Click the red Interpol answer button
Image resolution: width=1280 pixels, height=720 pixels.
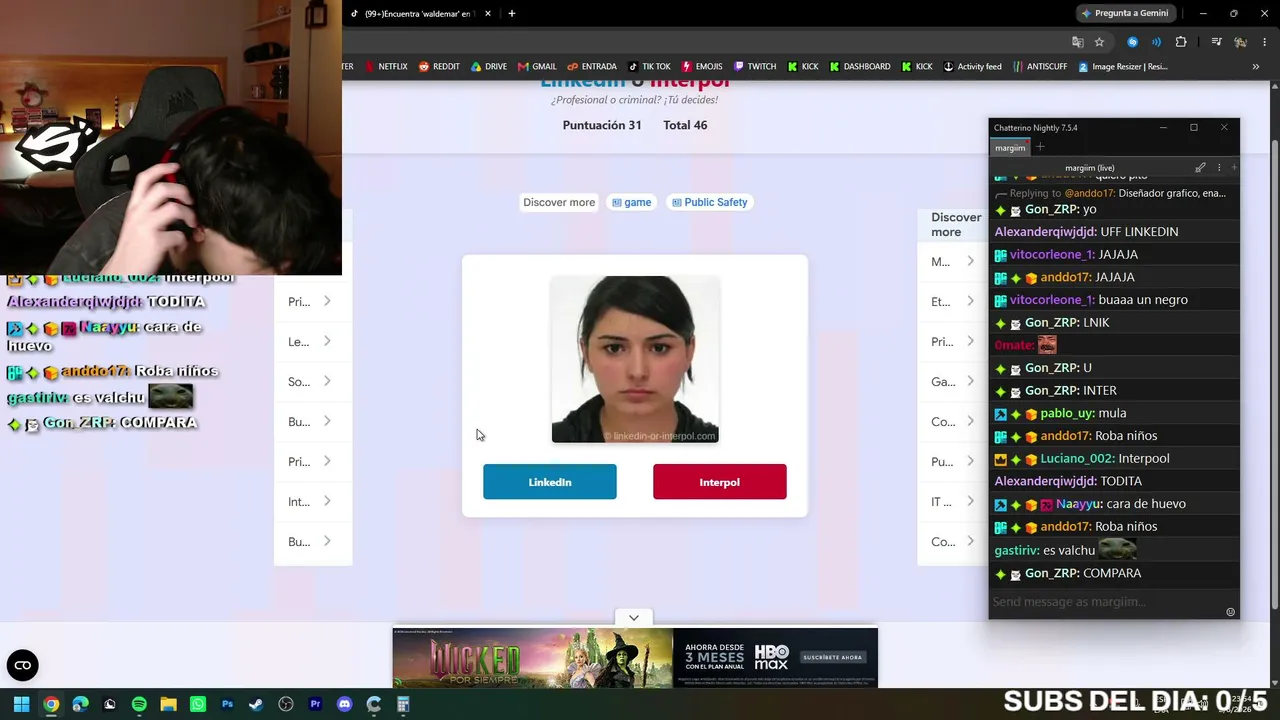click(x=720, y=482)
